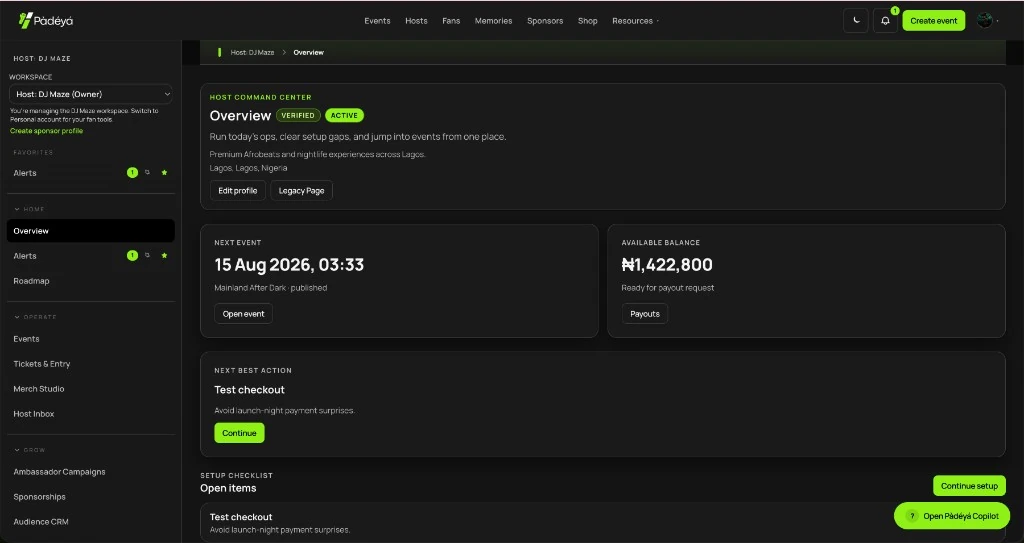Open Tickets & Entry in the sidebar

(x=42, y=364)
